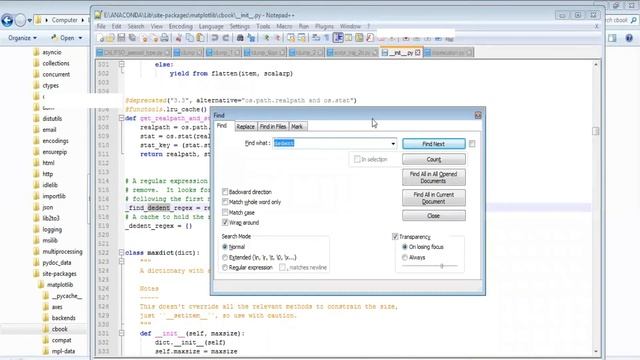Screen dimensions: 640x360
Task: Click the Count button
Action: (x=433, y=159)
